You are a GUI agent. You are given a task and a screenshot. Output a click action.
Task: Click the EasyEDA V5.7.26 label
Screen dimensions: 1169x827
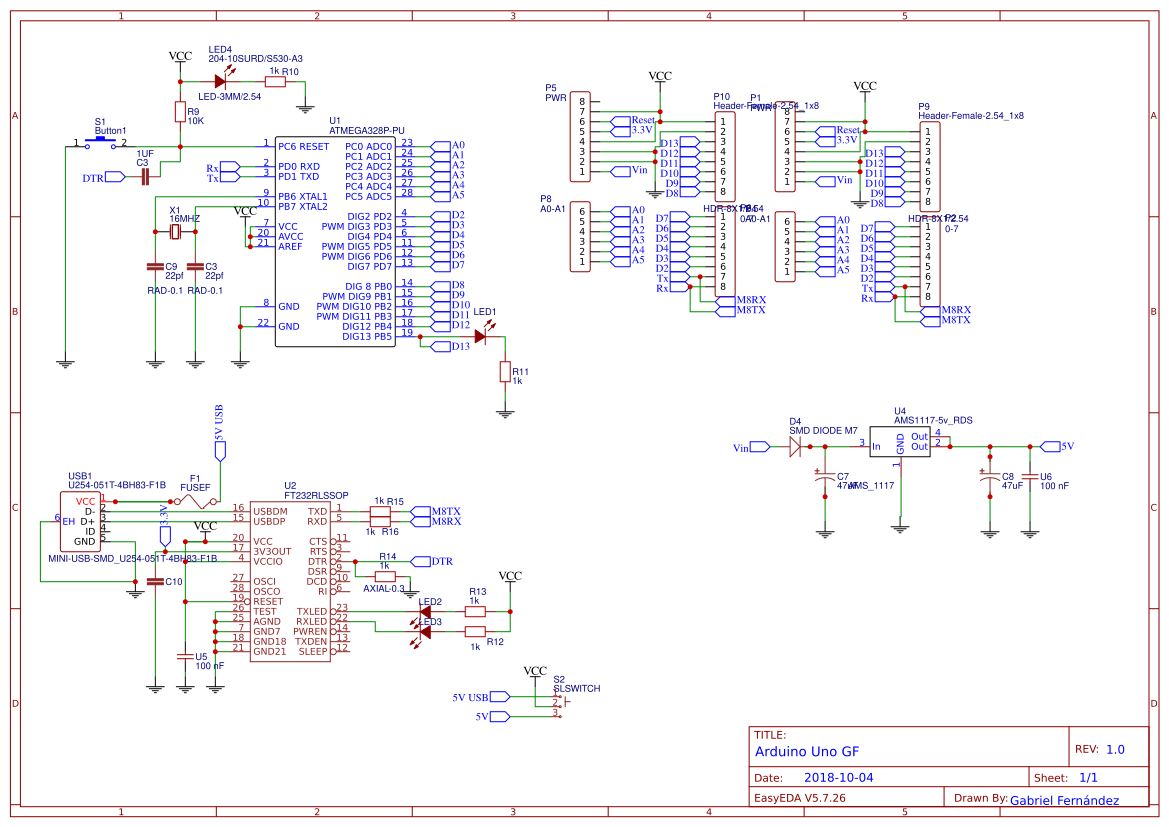click(800, 798)
